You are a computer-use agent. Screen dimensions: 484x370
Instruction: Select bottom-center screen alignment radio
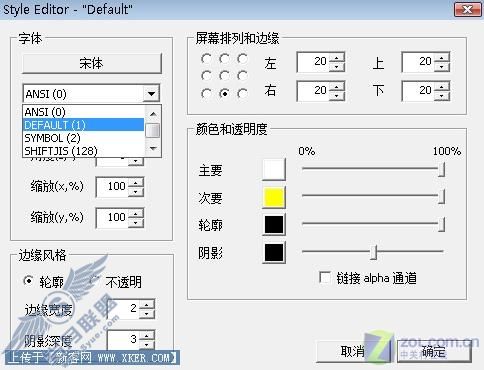224,94
